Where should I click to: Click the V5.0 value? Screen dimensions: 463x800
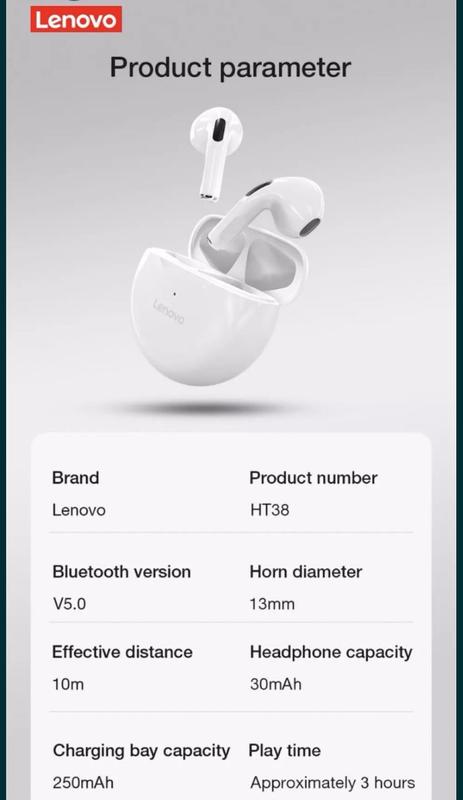[69, 604]
